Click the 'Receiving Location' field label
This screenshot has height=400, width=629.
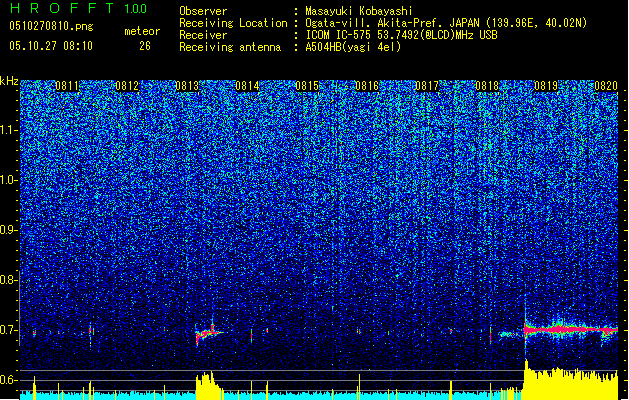pyautogui.click(x=233, y=23)
